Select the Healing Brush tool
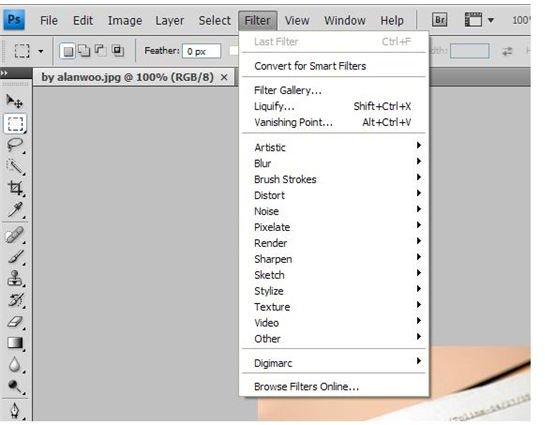 click(15, 235)
